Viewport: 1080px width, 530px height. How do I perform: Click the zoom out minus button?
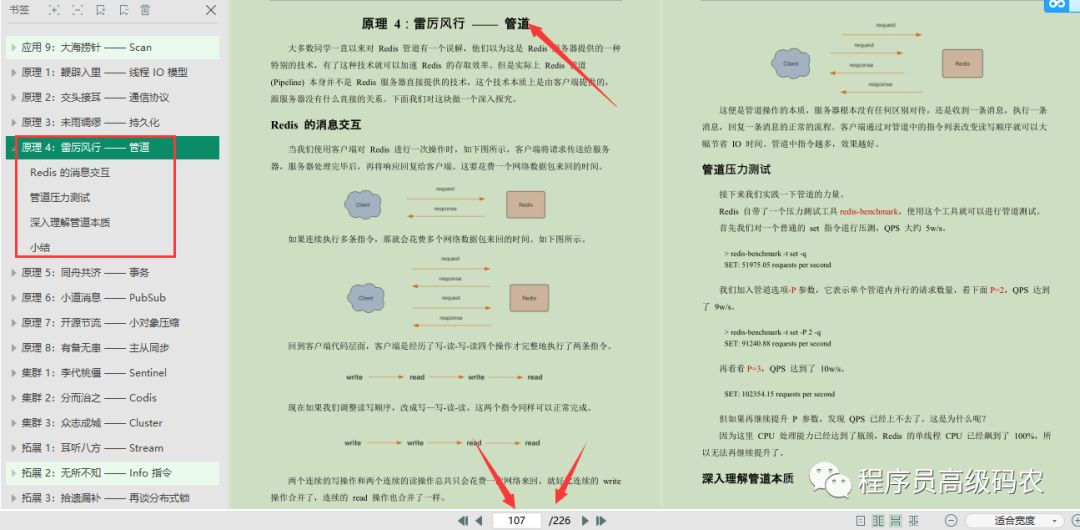pyautogui.click(x=951, y=520)
